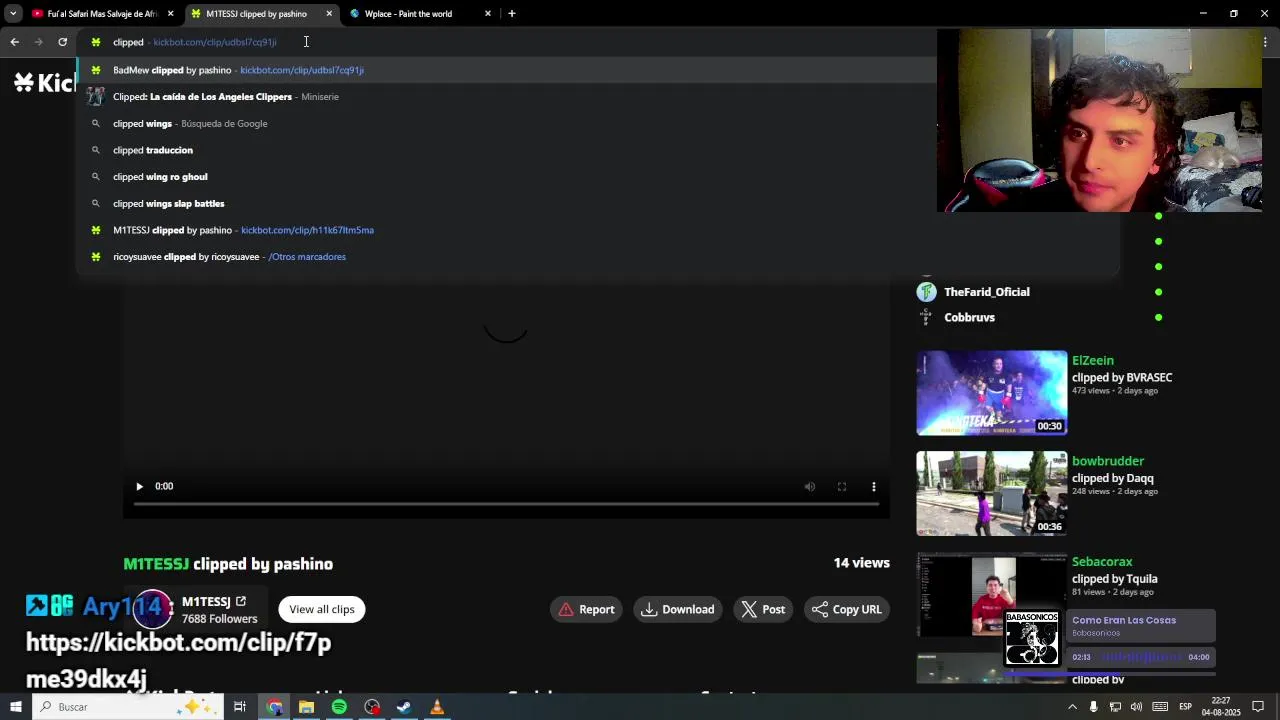Download the clip
1280x720 pixels.
point(678,609)
